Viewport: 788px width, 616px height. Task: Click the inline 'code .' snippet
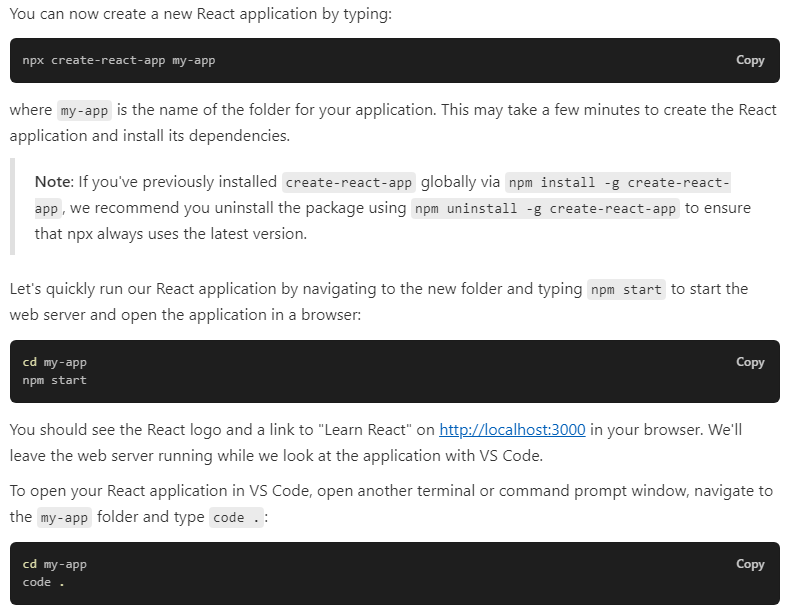pos(236,518)
